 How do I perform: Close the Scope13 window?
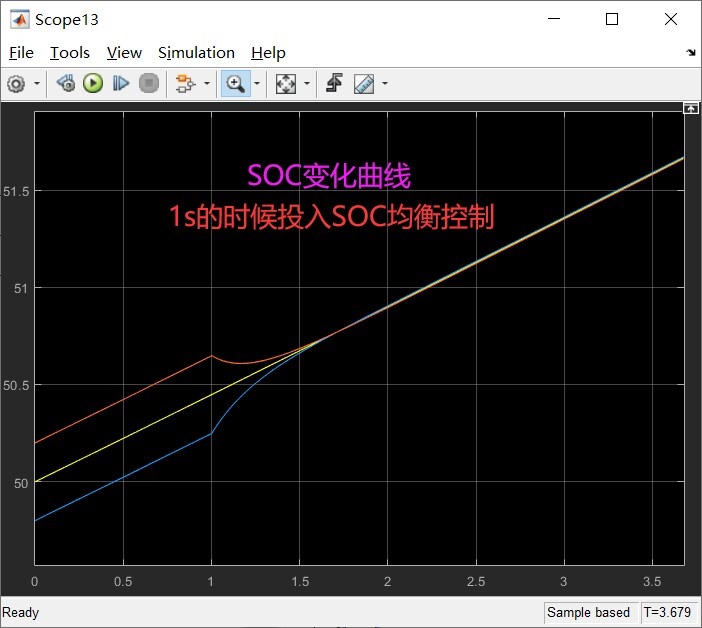point(671,19)
